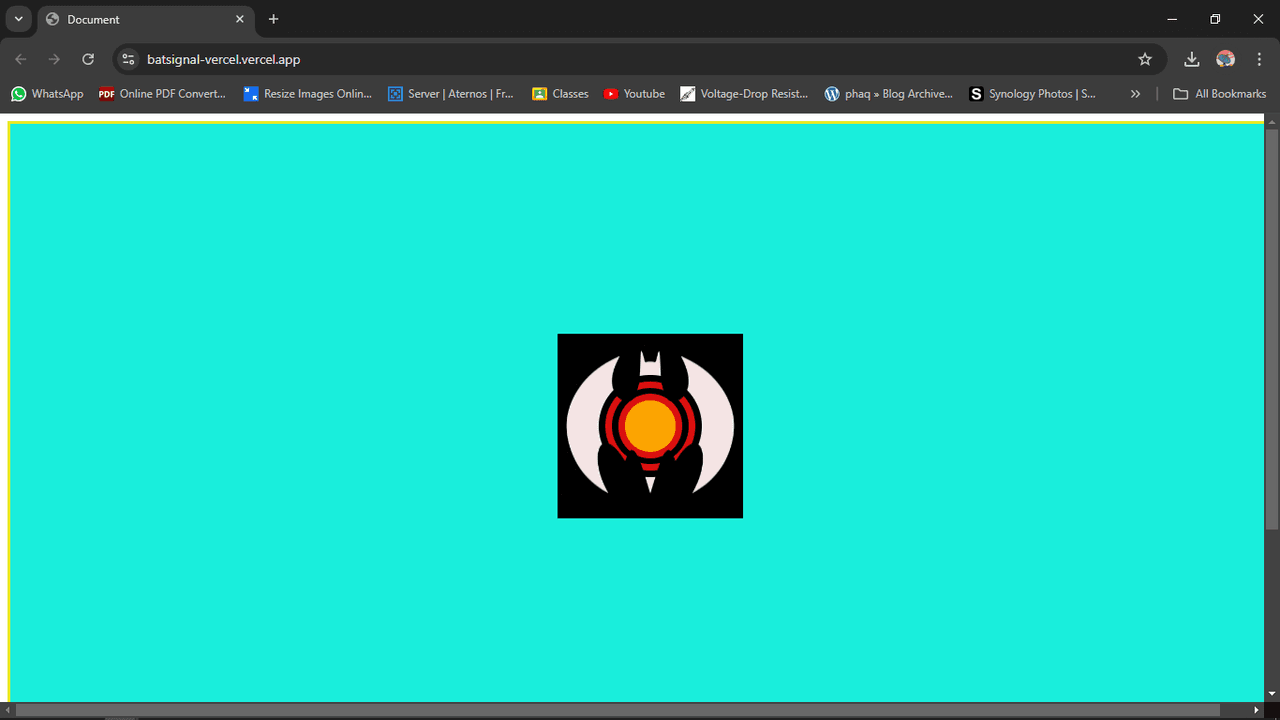Open the Chrome profile avatar
1280x720 pixels.
[1225, 59]
